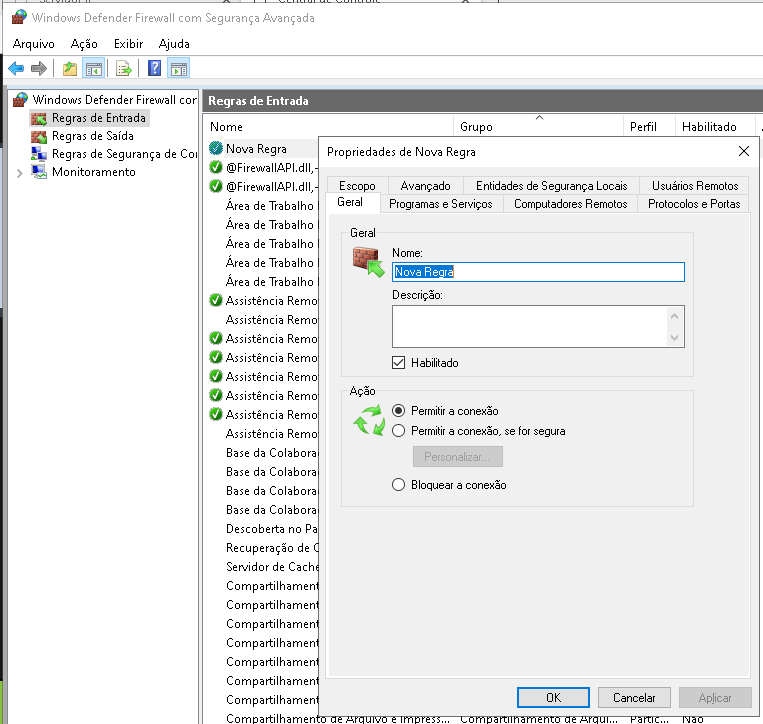Switch to Programas e Serviços tab
Screen dimensions: 763x724
pyautogui.click(x=441, y=204)
